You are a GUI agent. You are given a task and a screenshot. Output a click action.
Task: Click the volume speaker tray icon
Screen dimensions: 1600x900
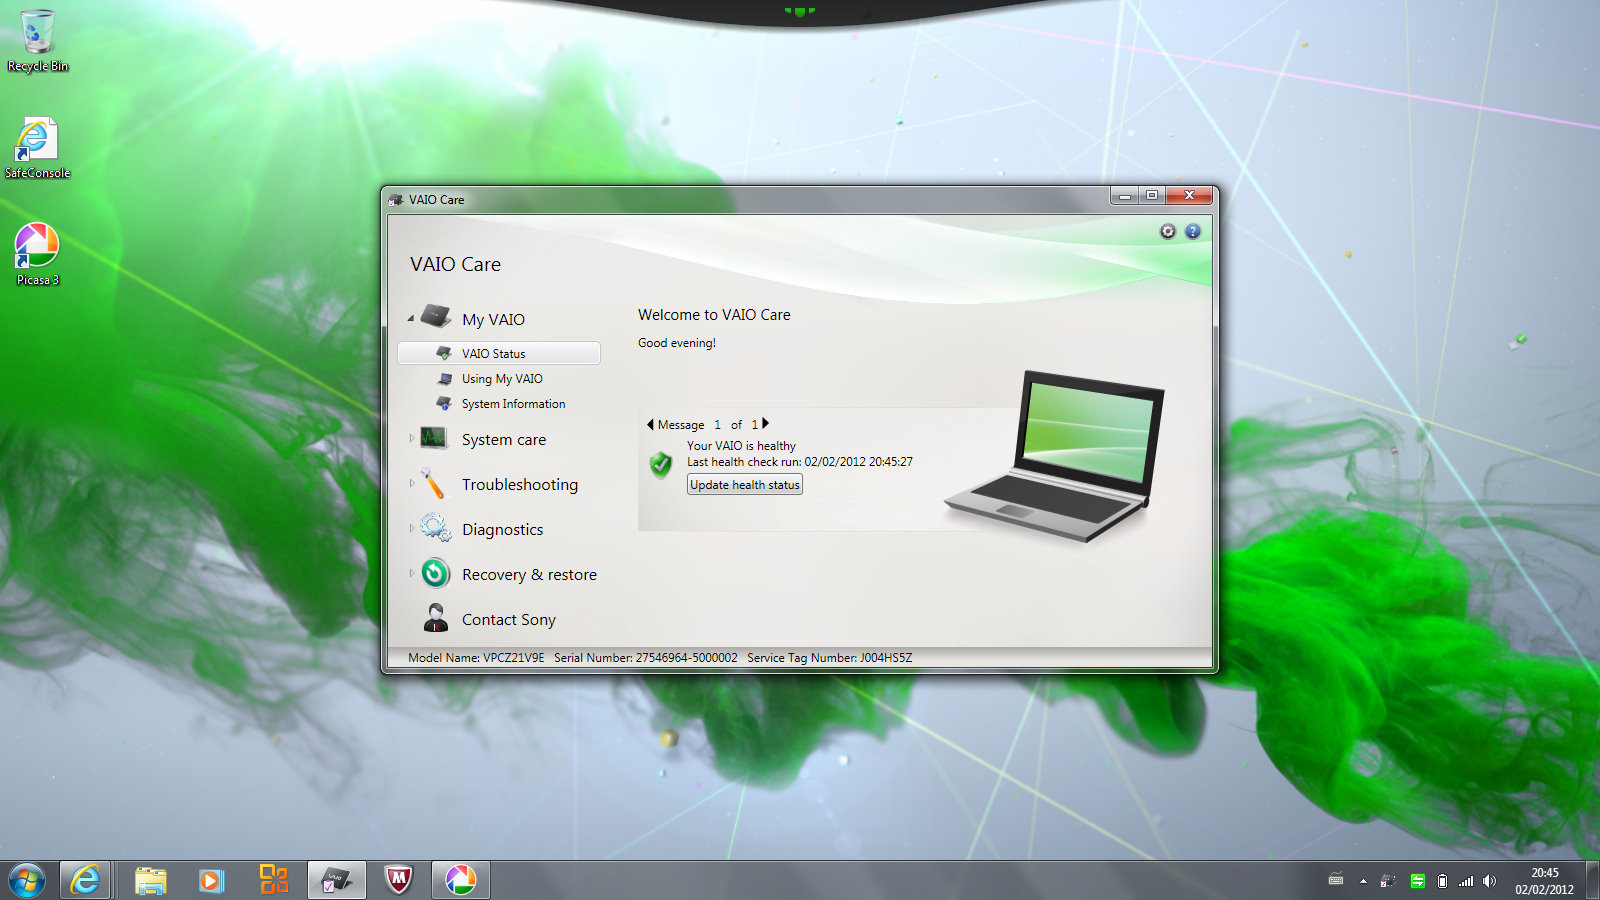coord(1490,881)
